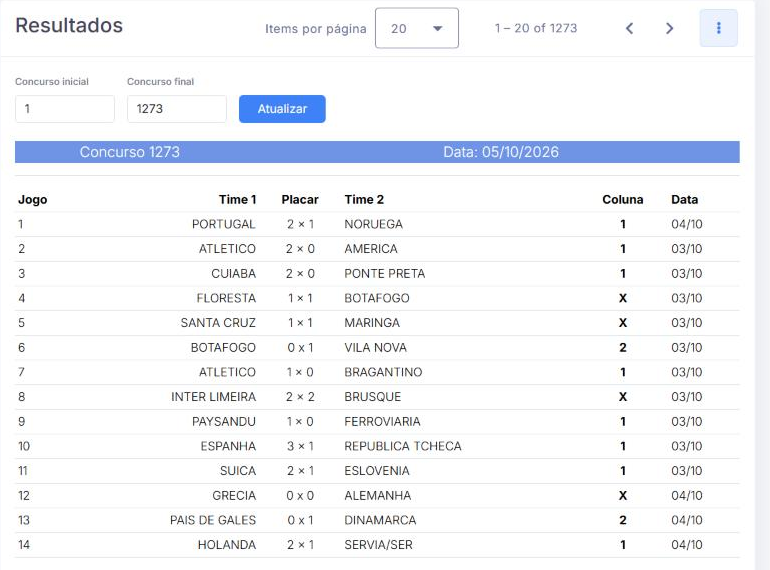Click the Atualizar button
This screenshot has width=770, height=570.
tap(282, 109)
